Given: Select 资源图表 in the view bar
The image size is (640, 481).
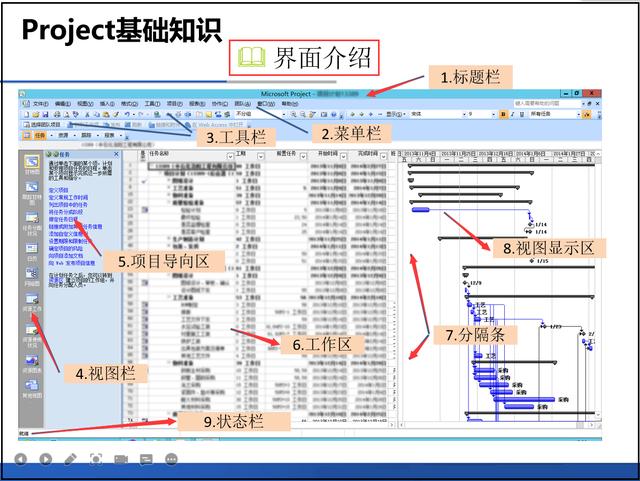Looking at the screenshot, I should 32,363.
